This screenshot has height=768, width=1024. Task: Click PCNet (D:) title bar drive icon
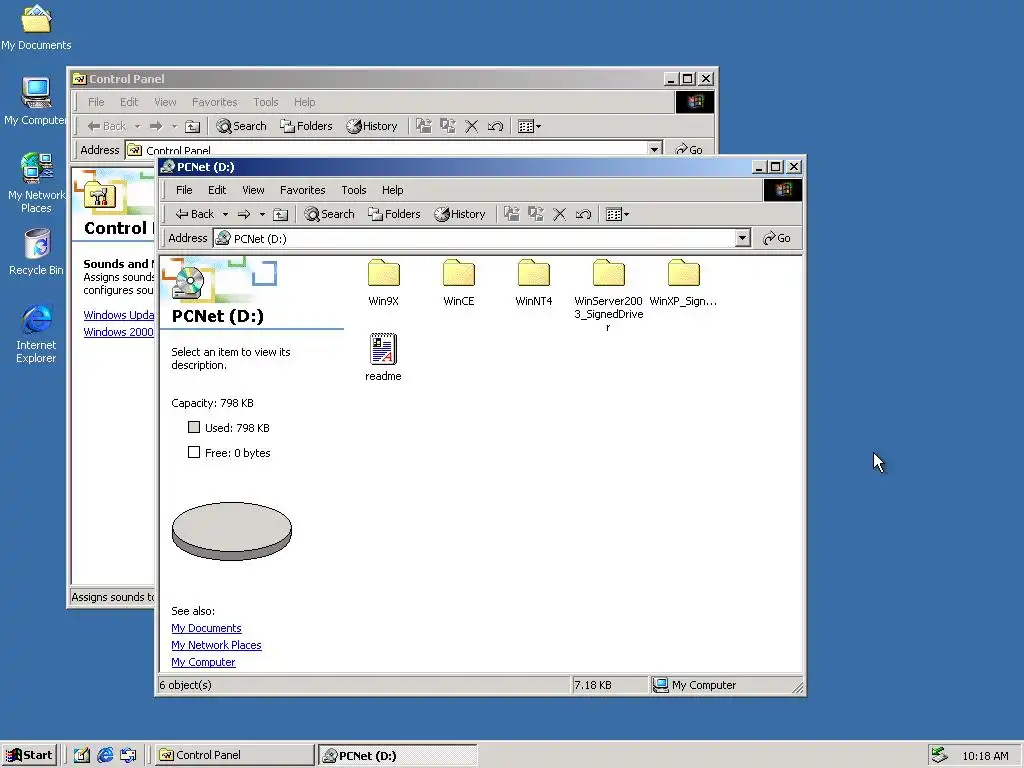[168, 167]
